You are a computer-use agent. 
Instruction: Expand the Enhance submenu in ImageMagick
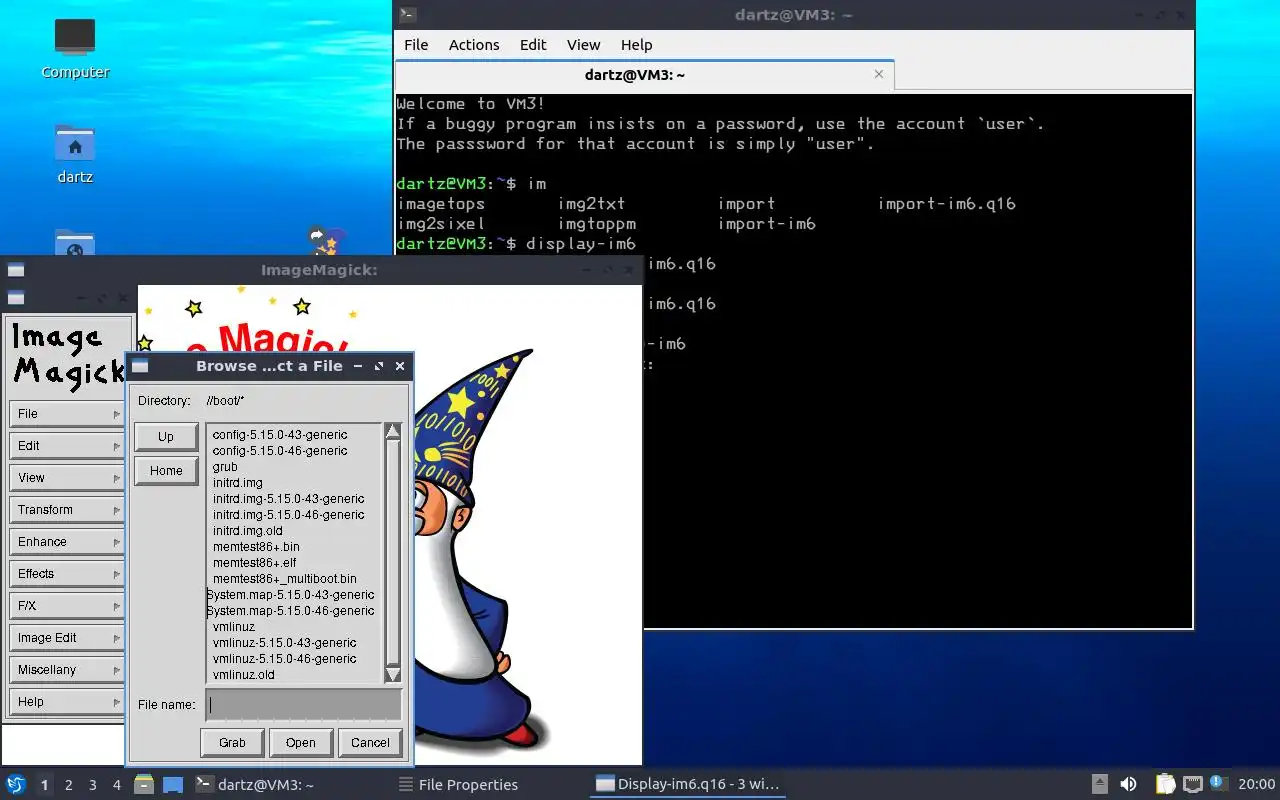pyautogui.click(x=66, y=542)
